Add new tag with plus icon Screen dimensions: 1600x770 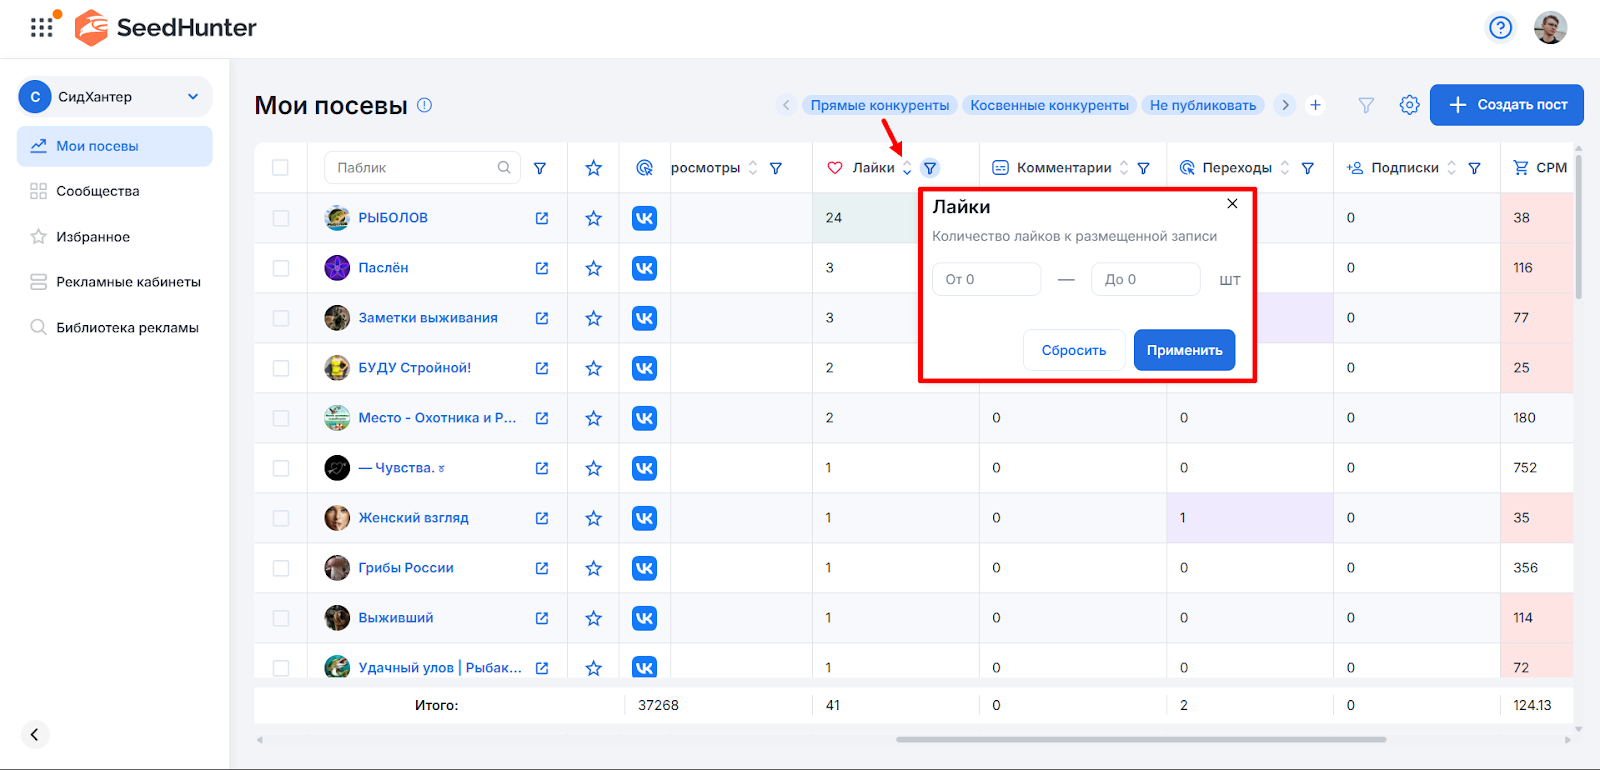[x=1316, y=105]
